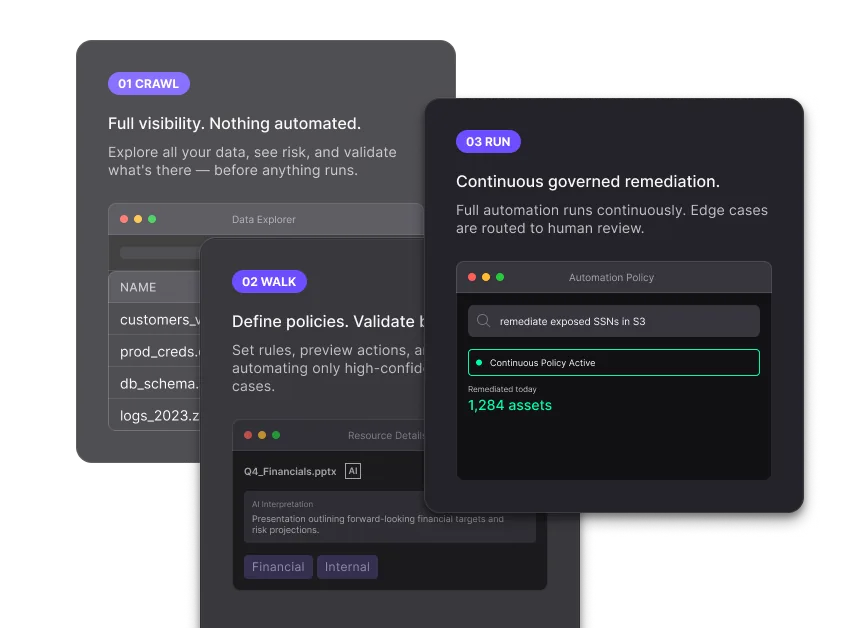Viewport: 849px width, 628px height.
Task: Click the search magnifier icon in Automation Policy
Action: point(483,320)
